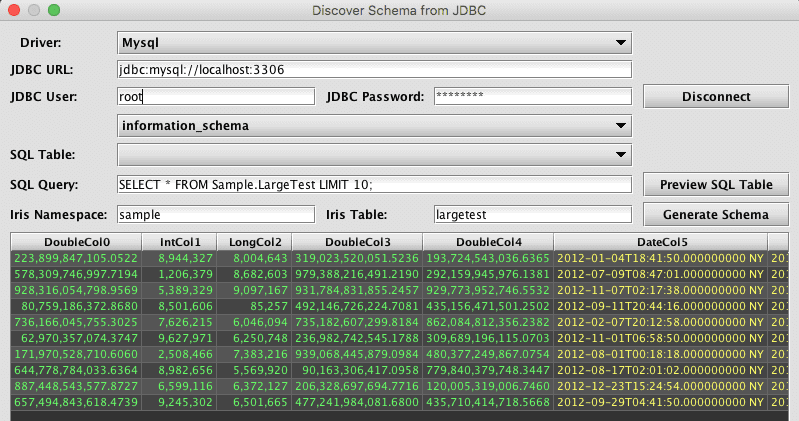Click the DoubleCol0 column header
The image size is (799, 421).
77,241
